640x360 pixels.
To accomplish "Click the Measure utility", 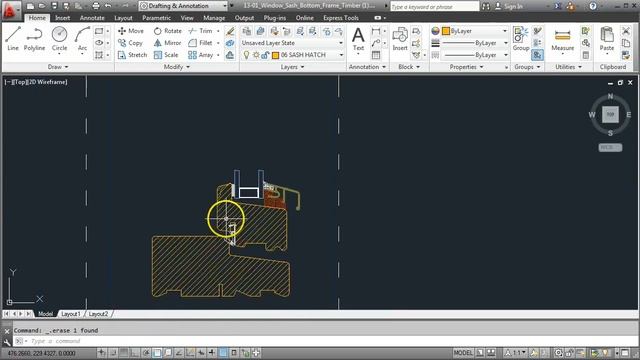I will [x=562, y=39].
